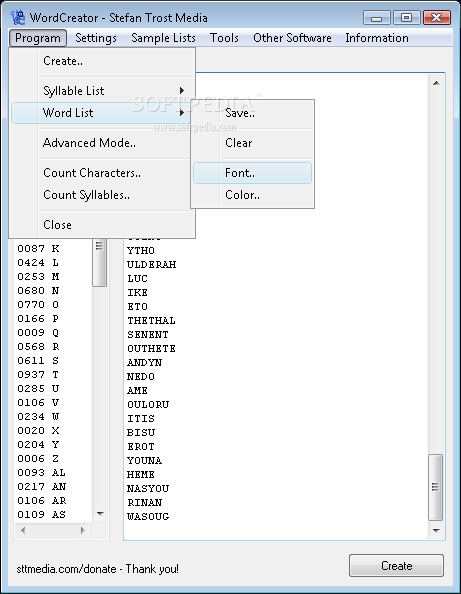This screenshot has width=461, height=594.
Task: Click syllable list vertical scrollbar thumb
Action: point(100,262)
